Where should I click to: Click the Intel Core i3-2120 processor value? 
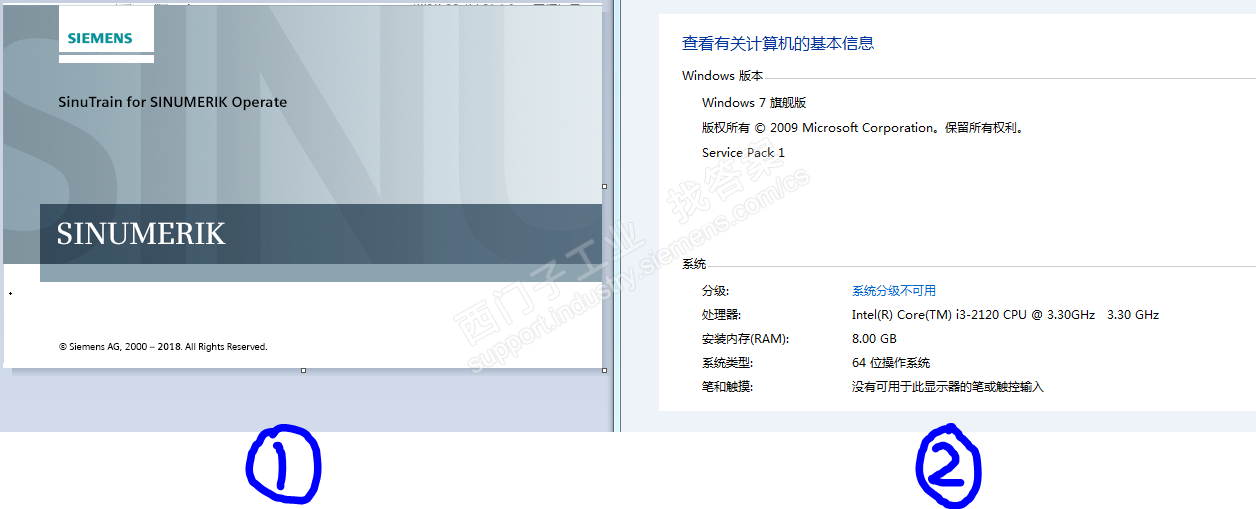point(1005,315)
